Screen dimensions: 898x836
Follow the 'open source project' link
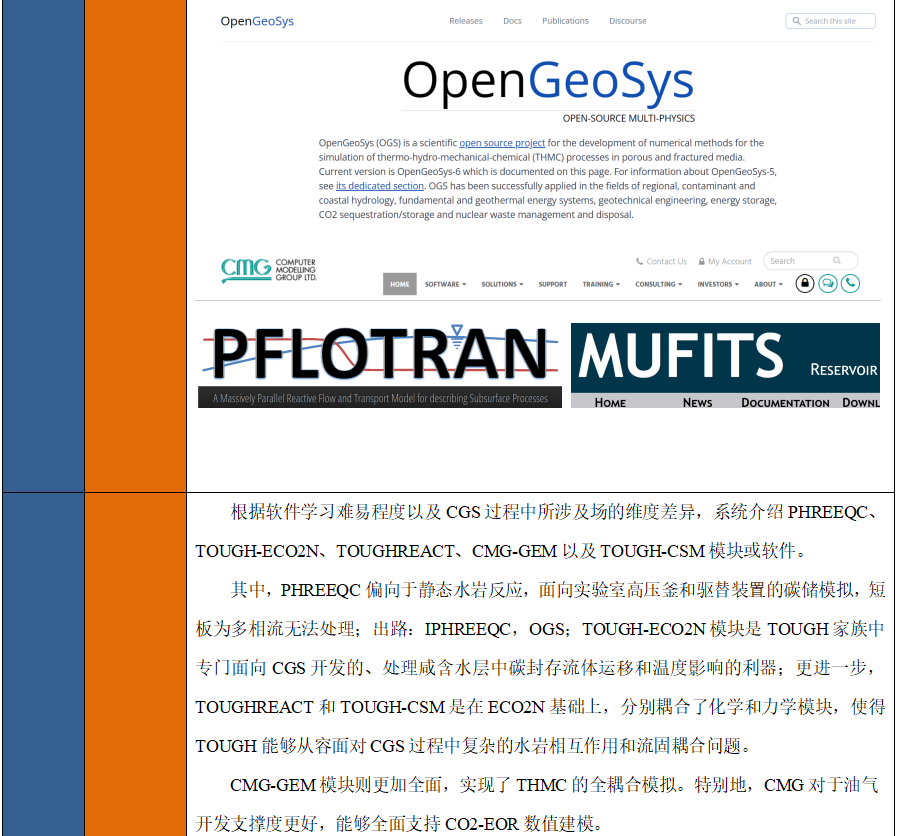(x=502, y=143)
